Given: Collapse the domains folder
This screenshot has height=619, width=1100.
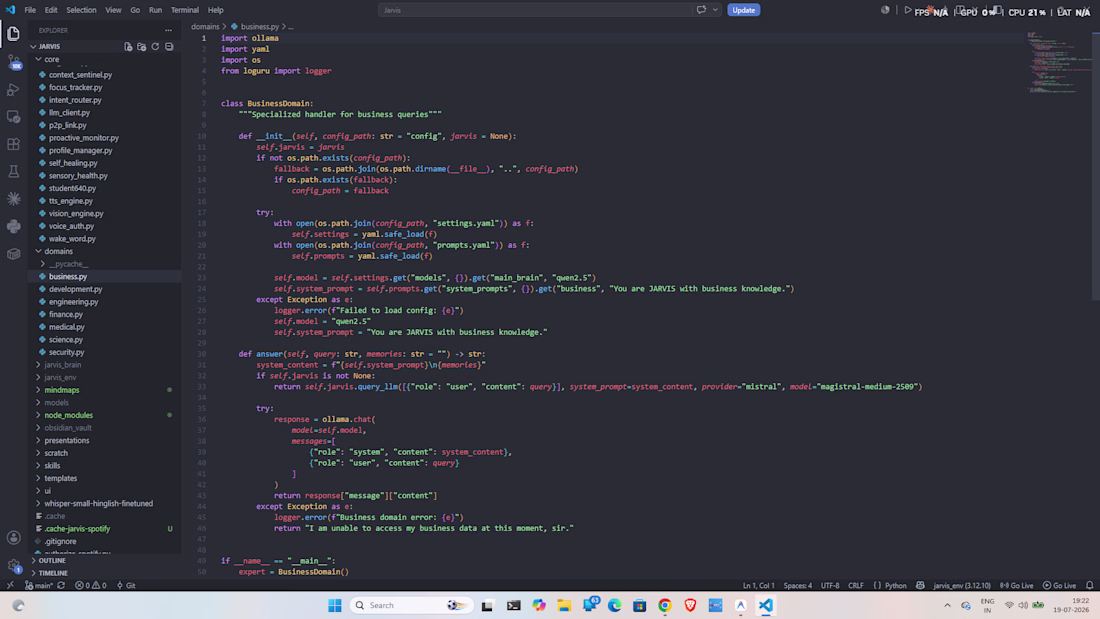Looking at the screenshot, I should tap(58, 251).
